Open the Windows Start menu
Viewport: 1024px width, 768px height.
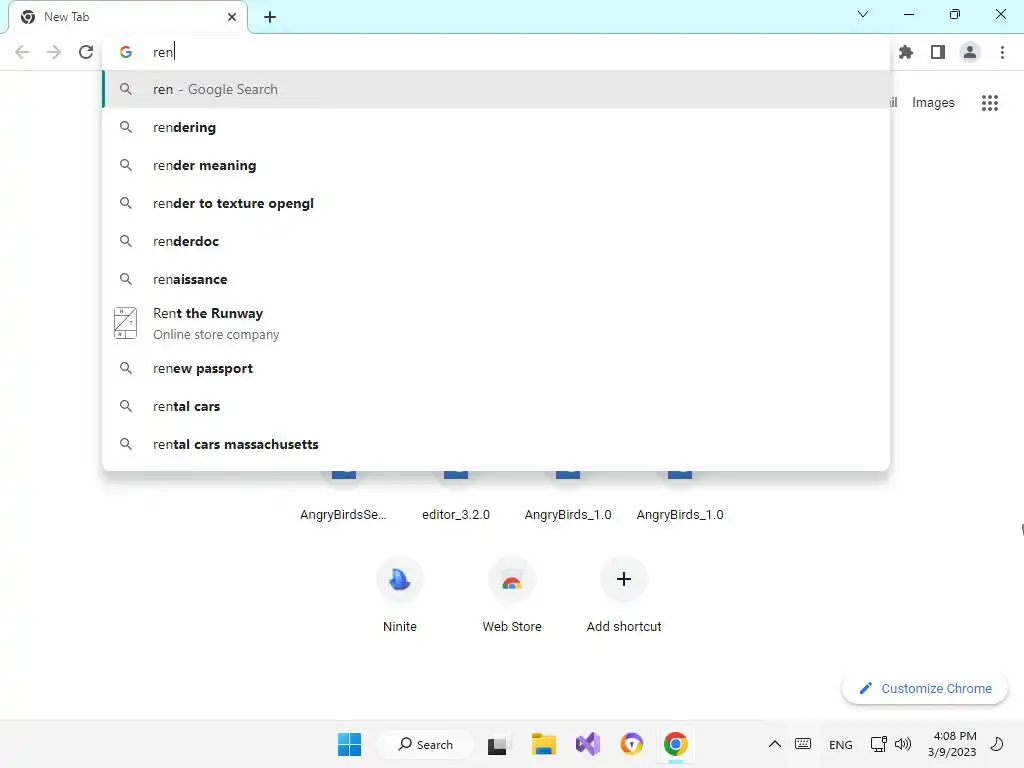coord(349,744)
